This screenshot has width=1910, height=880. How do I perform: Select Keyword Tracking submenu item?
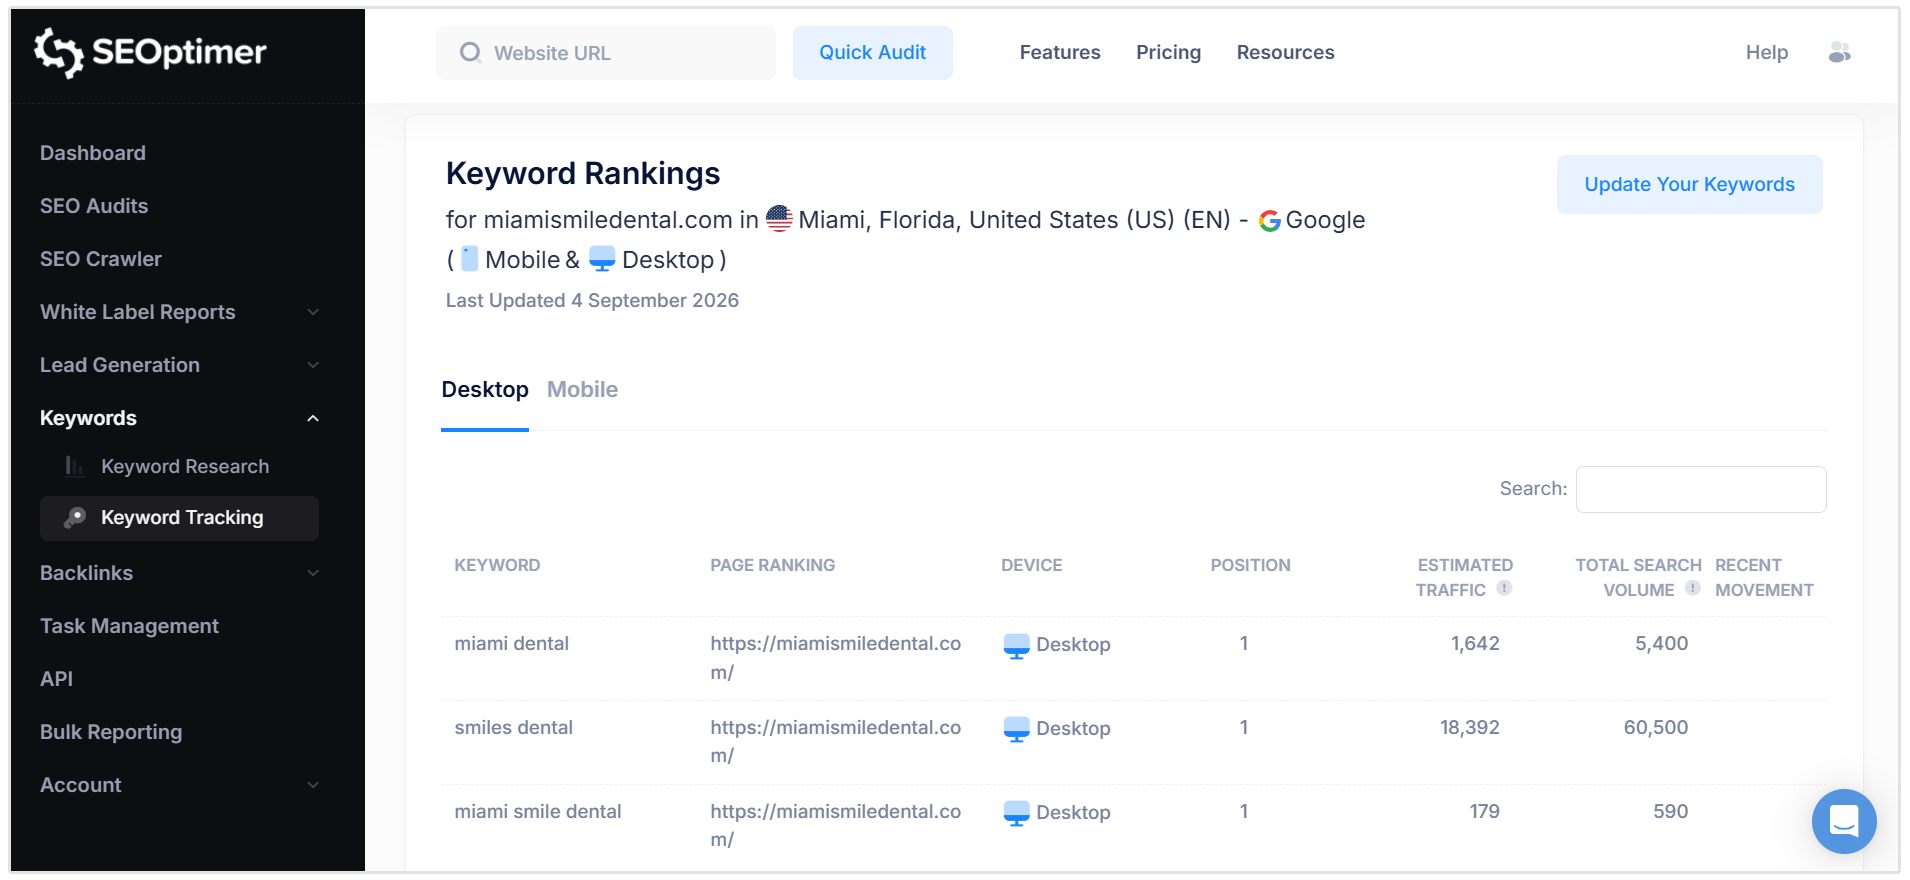point(180,518)
